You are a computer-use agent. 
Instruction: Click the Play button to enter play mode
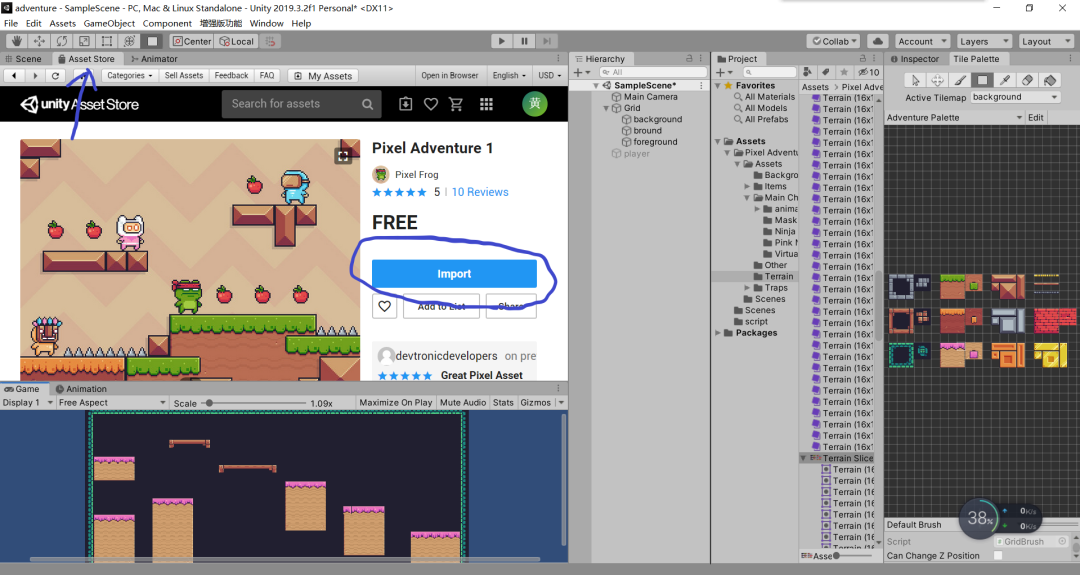tap(501, 41)
